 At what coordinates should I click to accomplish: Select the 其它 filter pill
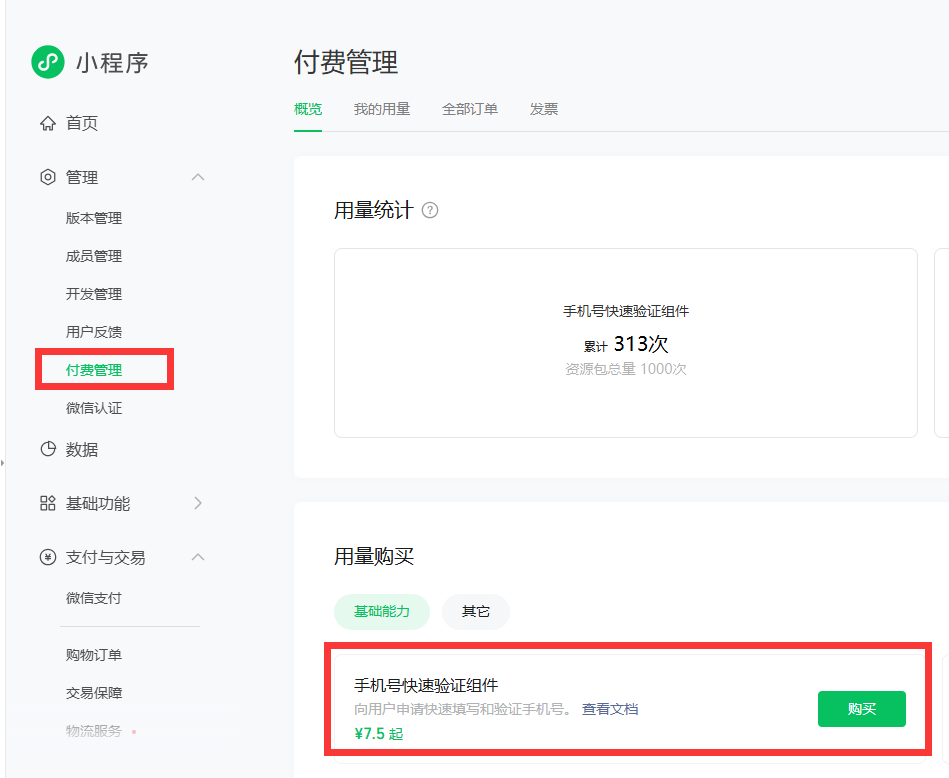(475, 611)
